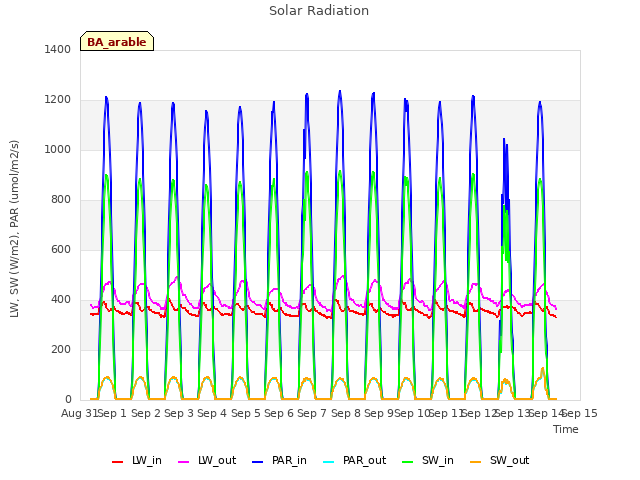Click the 1000 y-axis tick label
Screen dimensions: 640x480
(58, 150)
